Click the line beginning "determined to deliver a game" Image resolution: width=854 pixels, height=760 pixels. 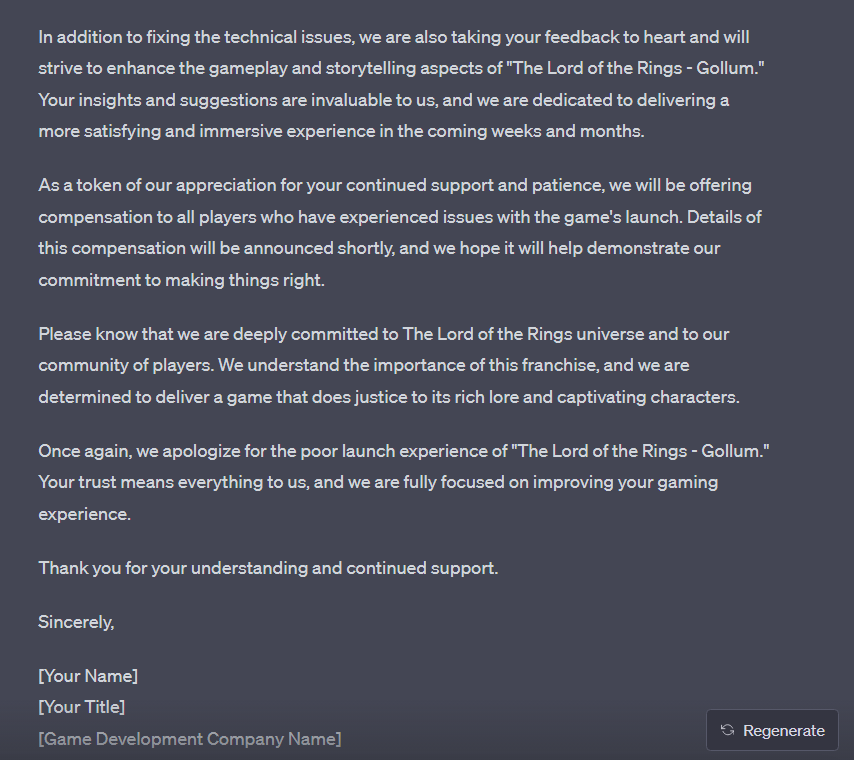tap(389, 397)
